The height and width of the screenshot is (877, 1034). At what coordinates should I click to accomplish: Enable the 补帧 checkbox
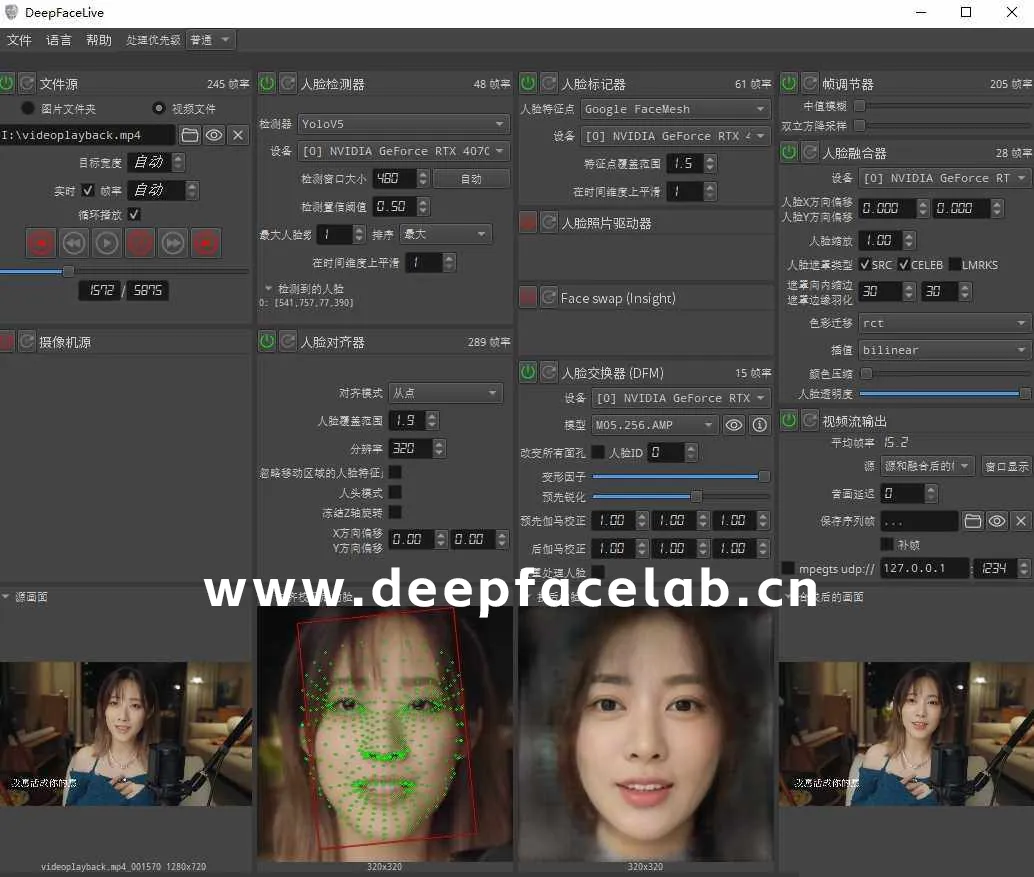887,544
